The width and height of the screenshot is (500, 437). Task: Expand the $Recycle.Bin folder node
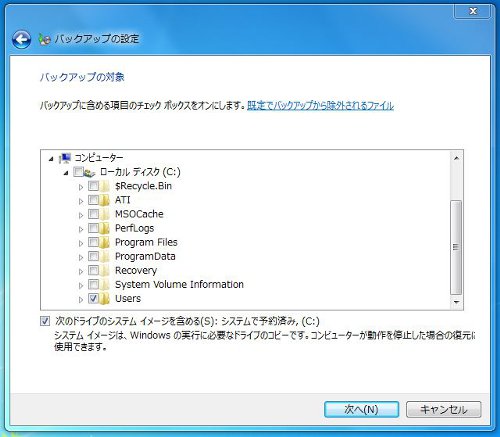81,187
